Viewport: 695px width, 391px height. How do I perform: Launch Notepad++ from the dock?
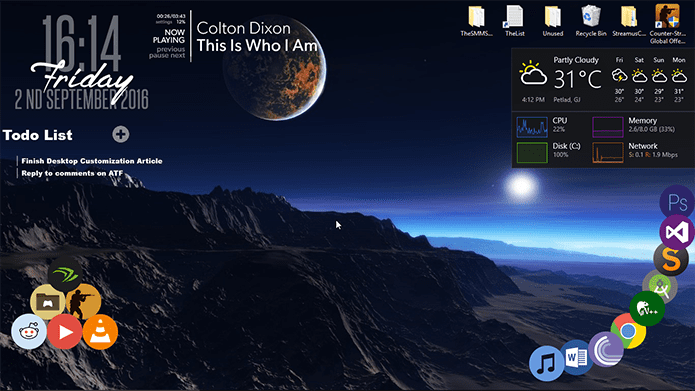647,309
